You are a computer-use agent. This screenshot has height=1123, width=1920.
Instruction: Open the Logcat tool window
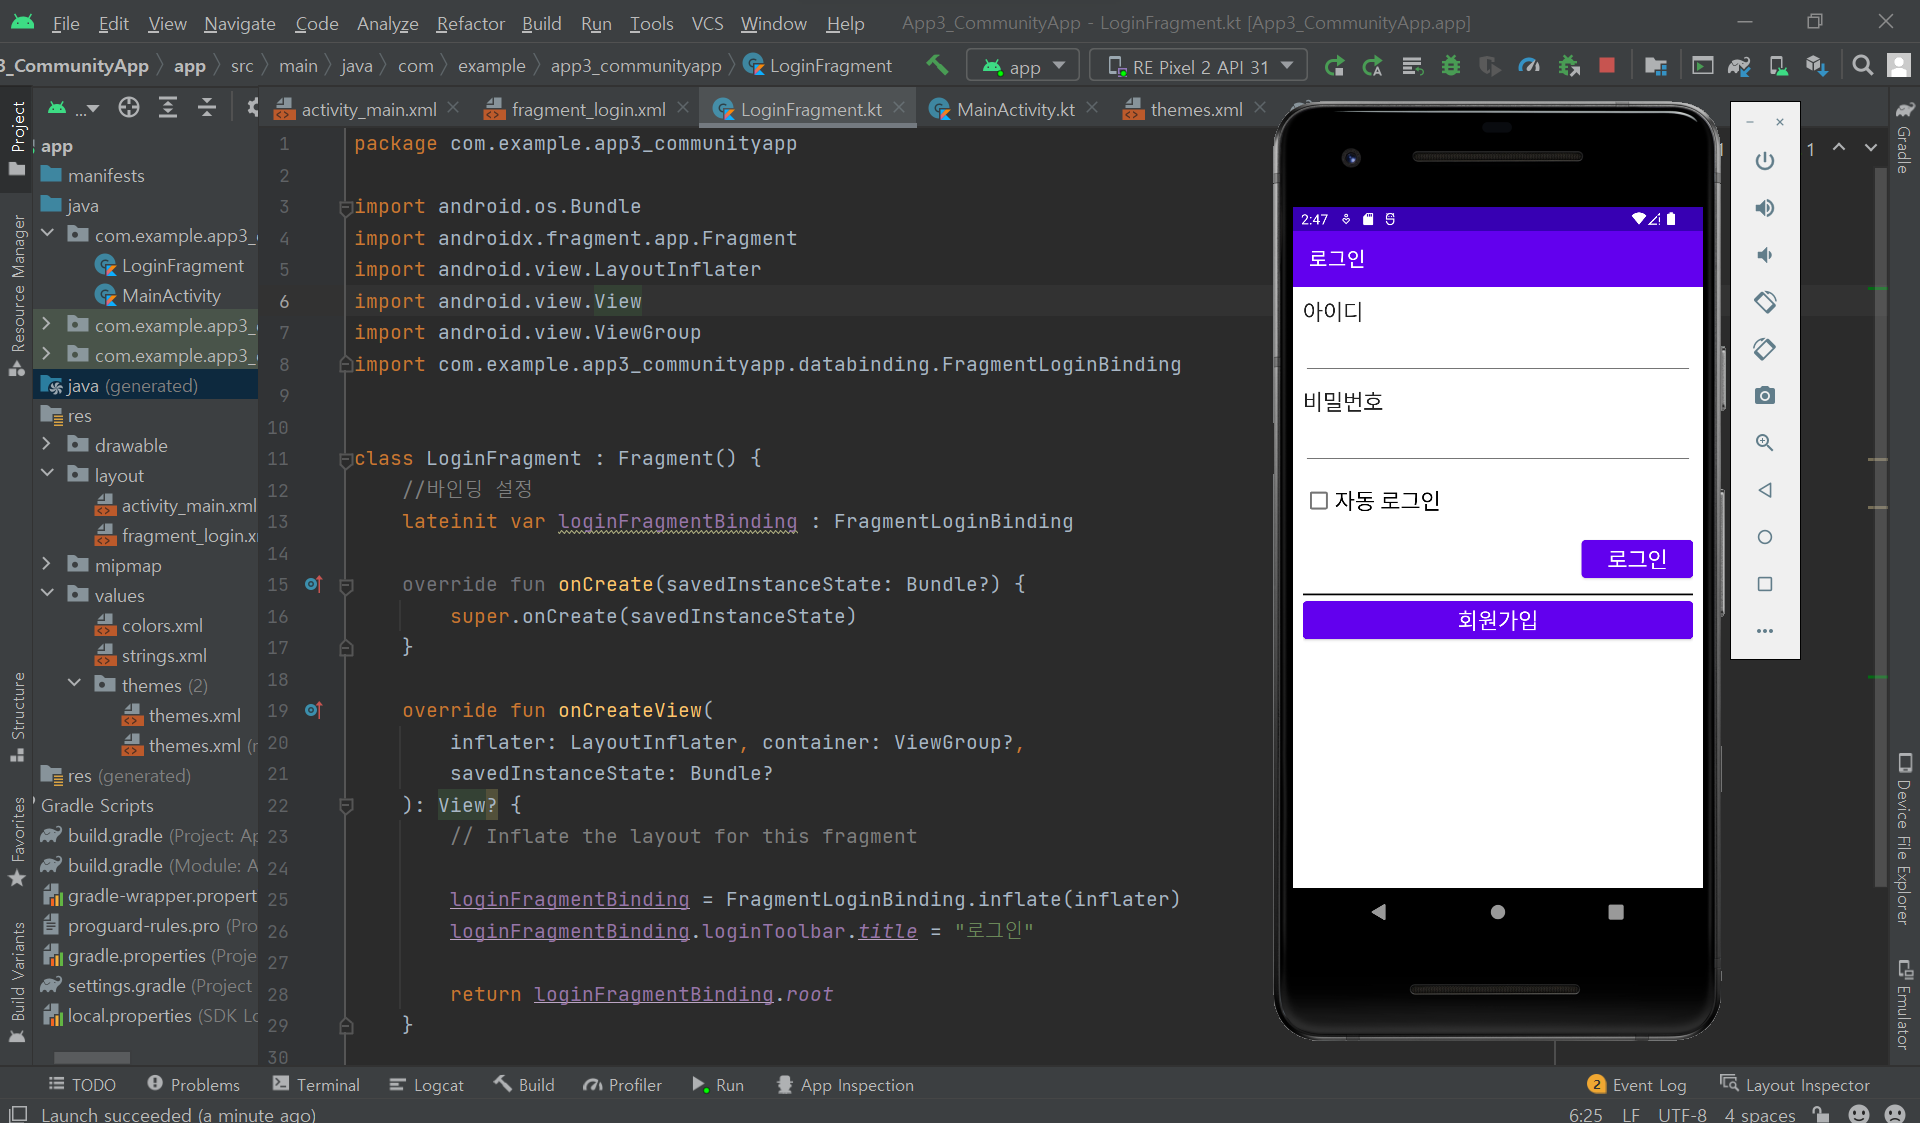pyautogui.click(x=427, y=1085)
